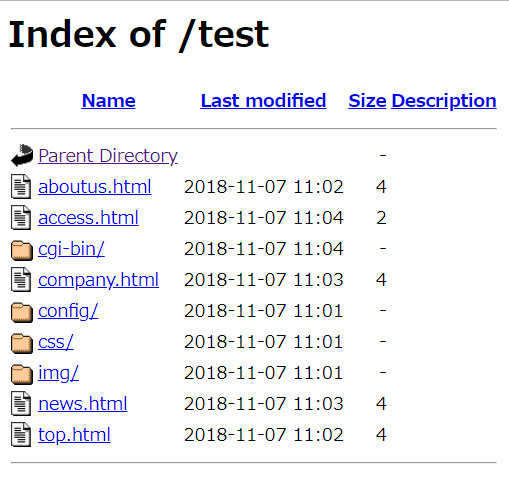509x490 pixels.
Task: Click the document icon beside news.html
Action: coord(21,404)
